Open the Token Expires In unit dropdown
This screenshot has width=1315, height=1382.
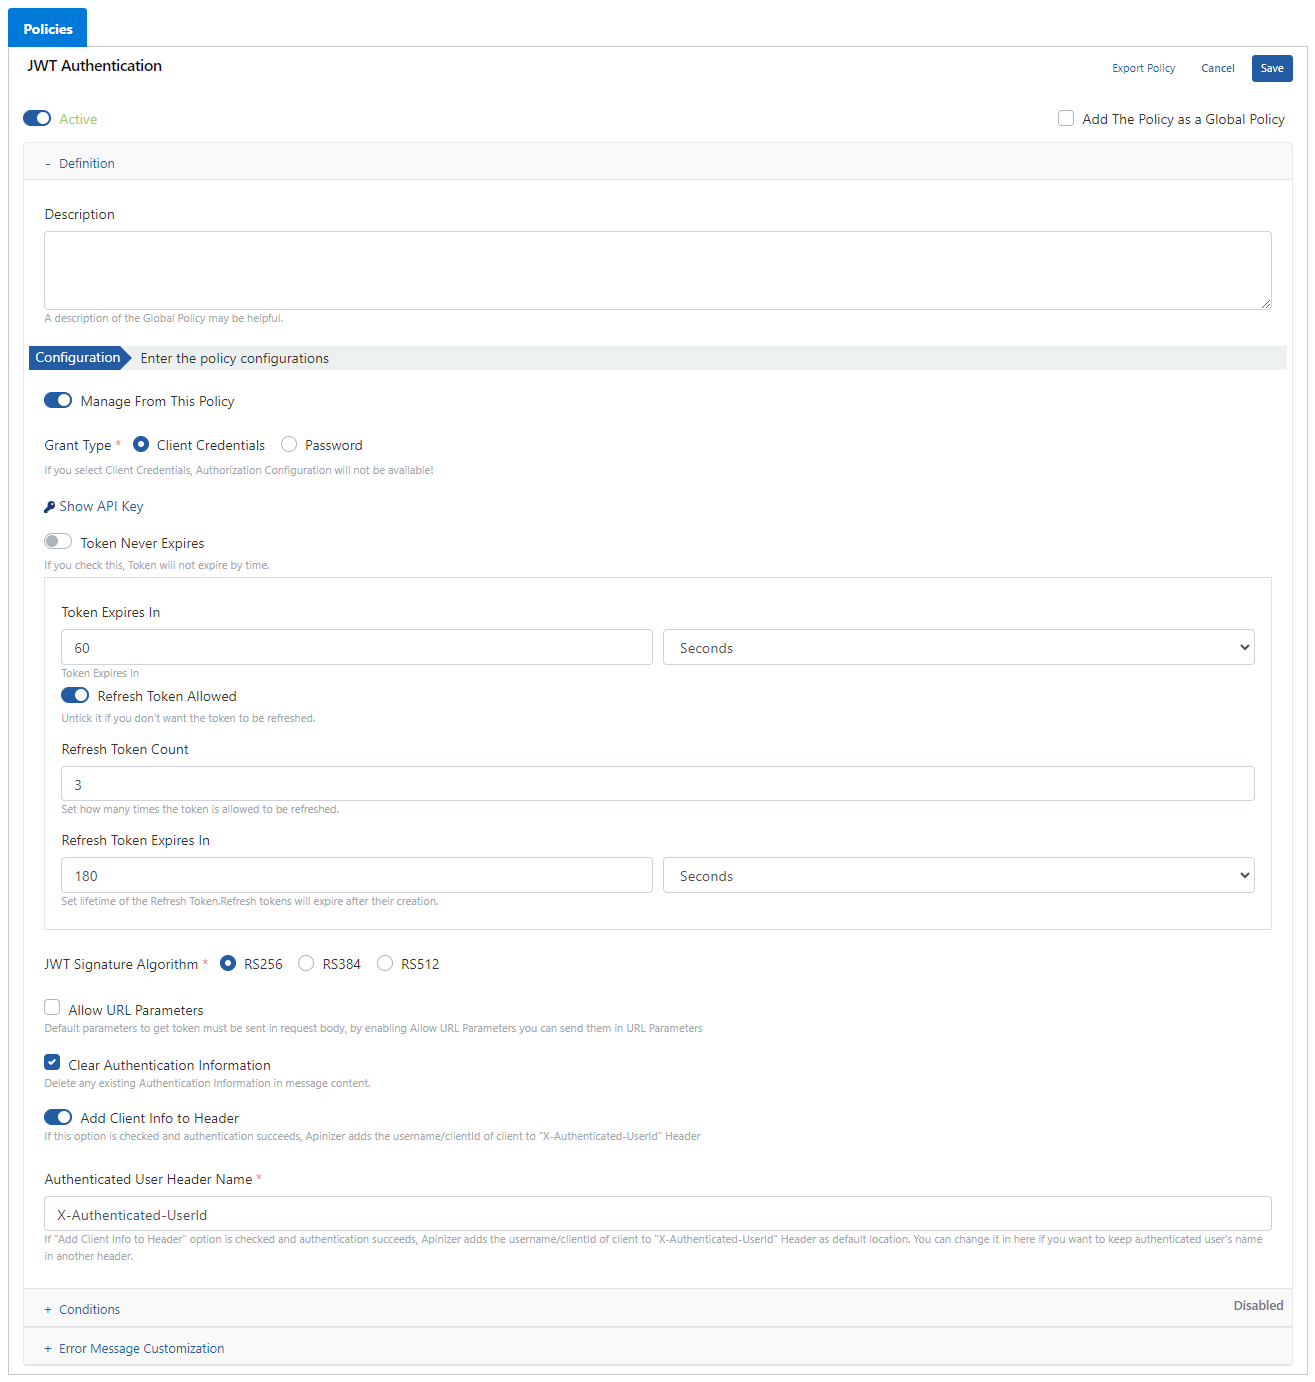point(958,648)
